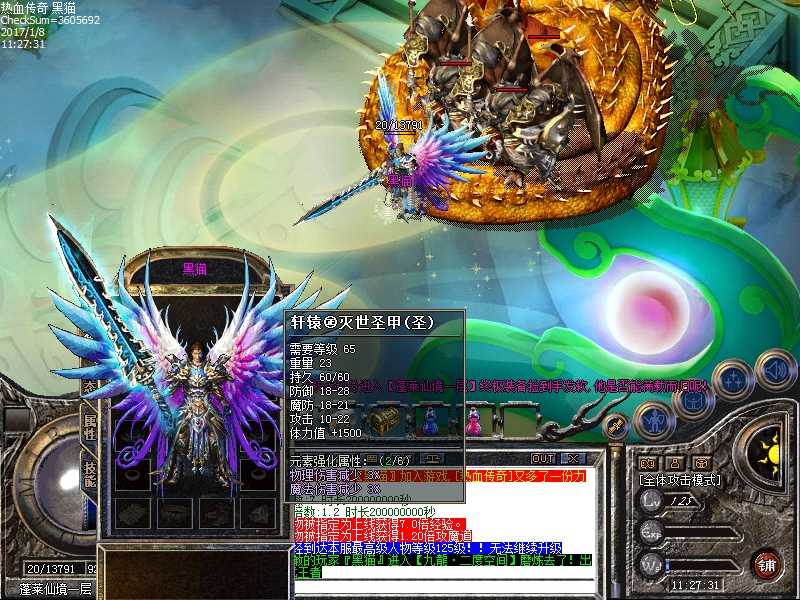Click the Exp orb
The height and width of the screenshot is (600, 800).
click(x=652, y=533)
